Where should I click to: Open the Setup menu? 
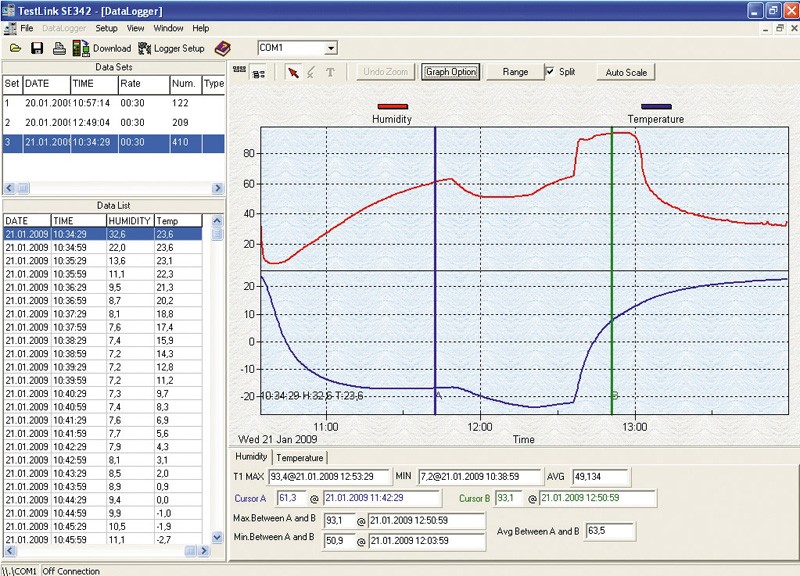pos(106,28)
